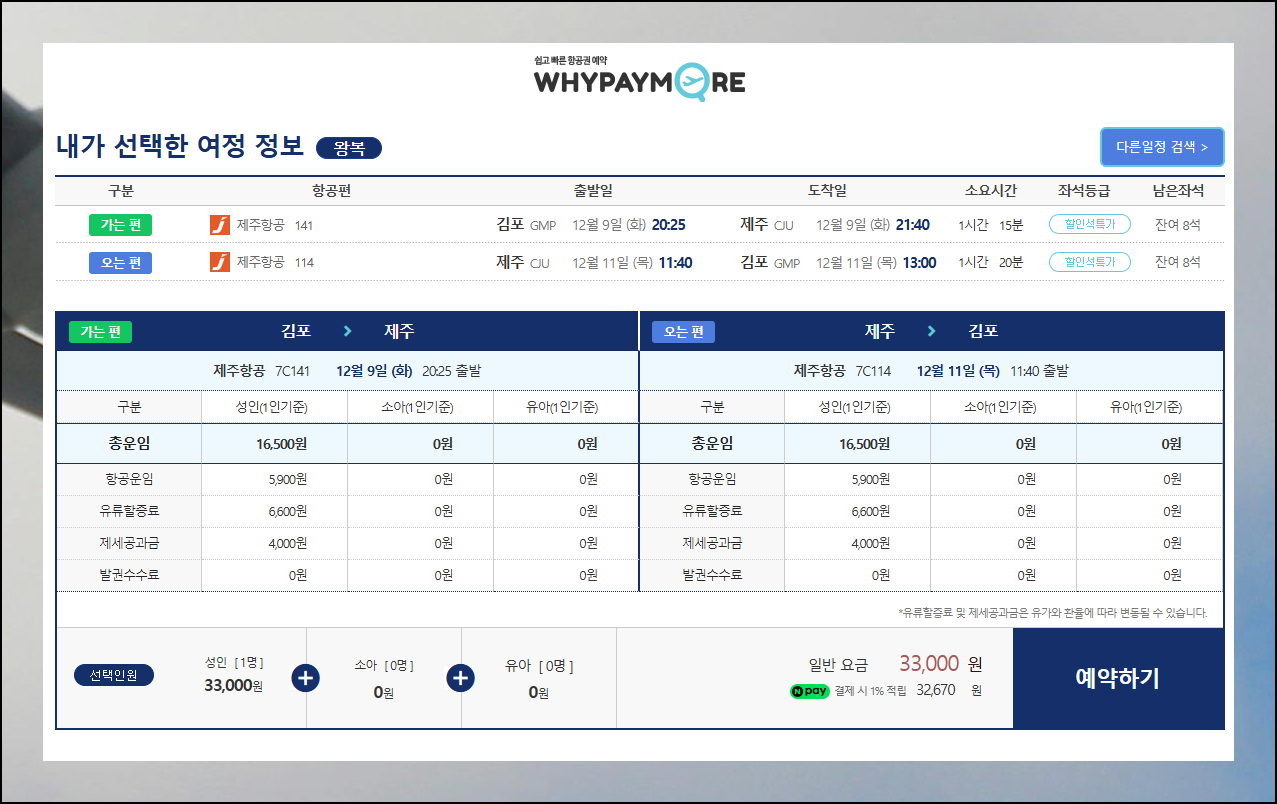This screenshot has height=804, width=1277.
Task: Click the 가는 편 tag in fare table header
Action: [100, 332]
